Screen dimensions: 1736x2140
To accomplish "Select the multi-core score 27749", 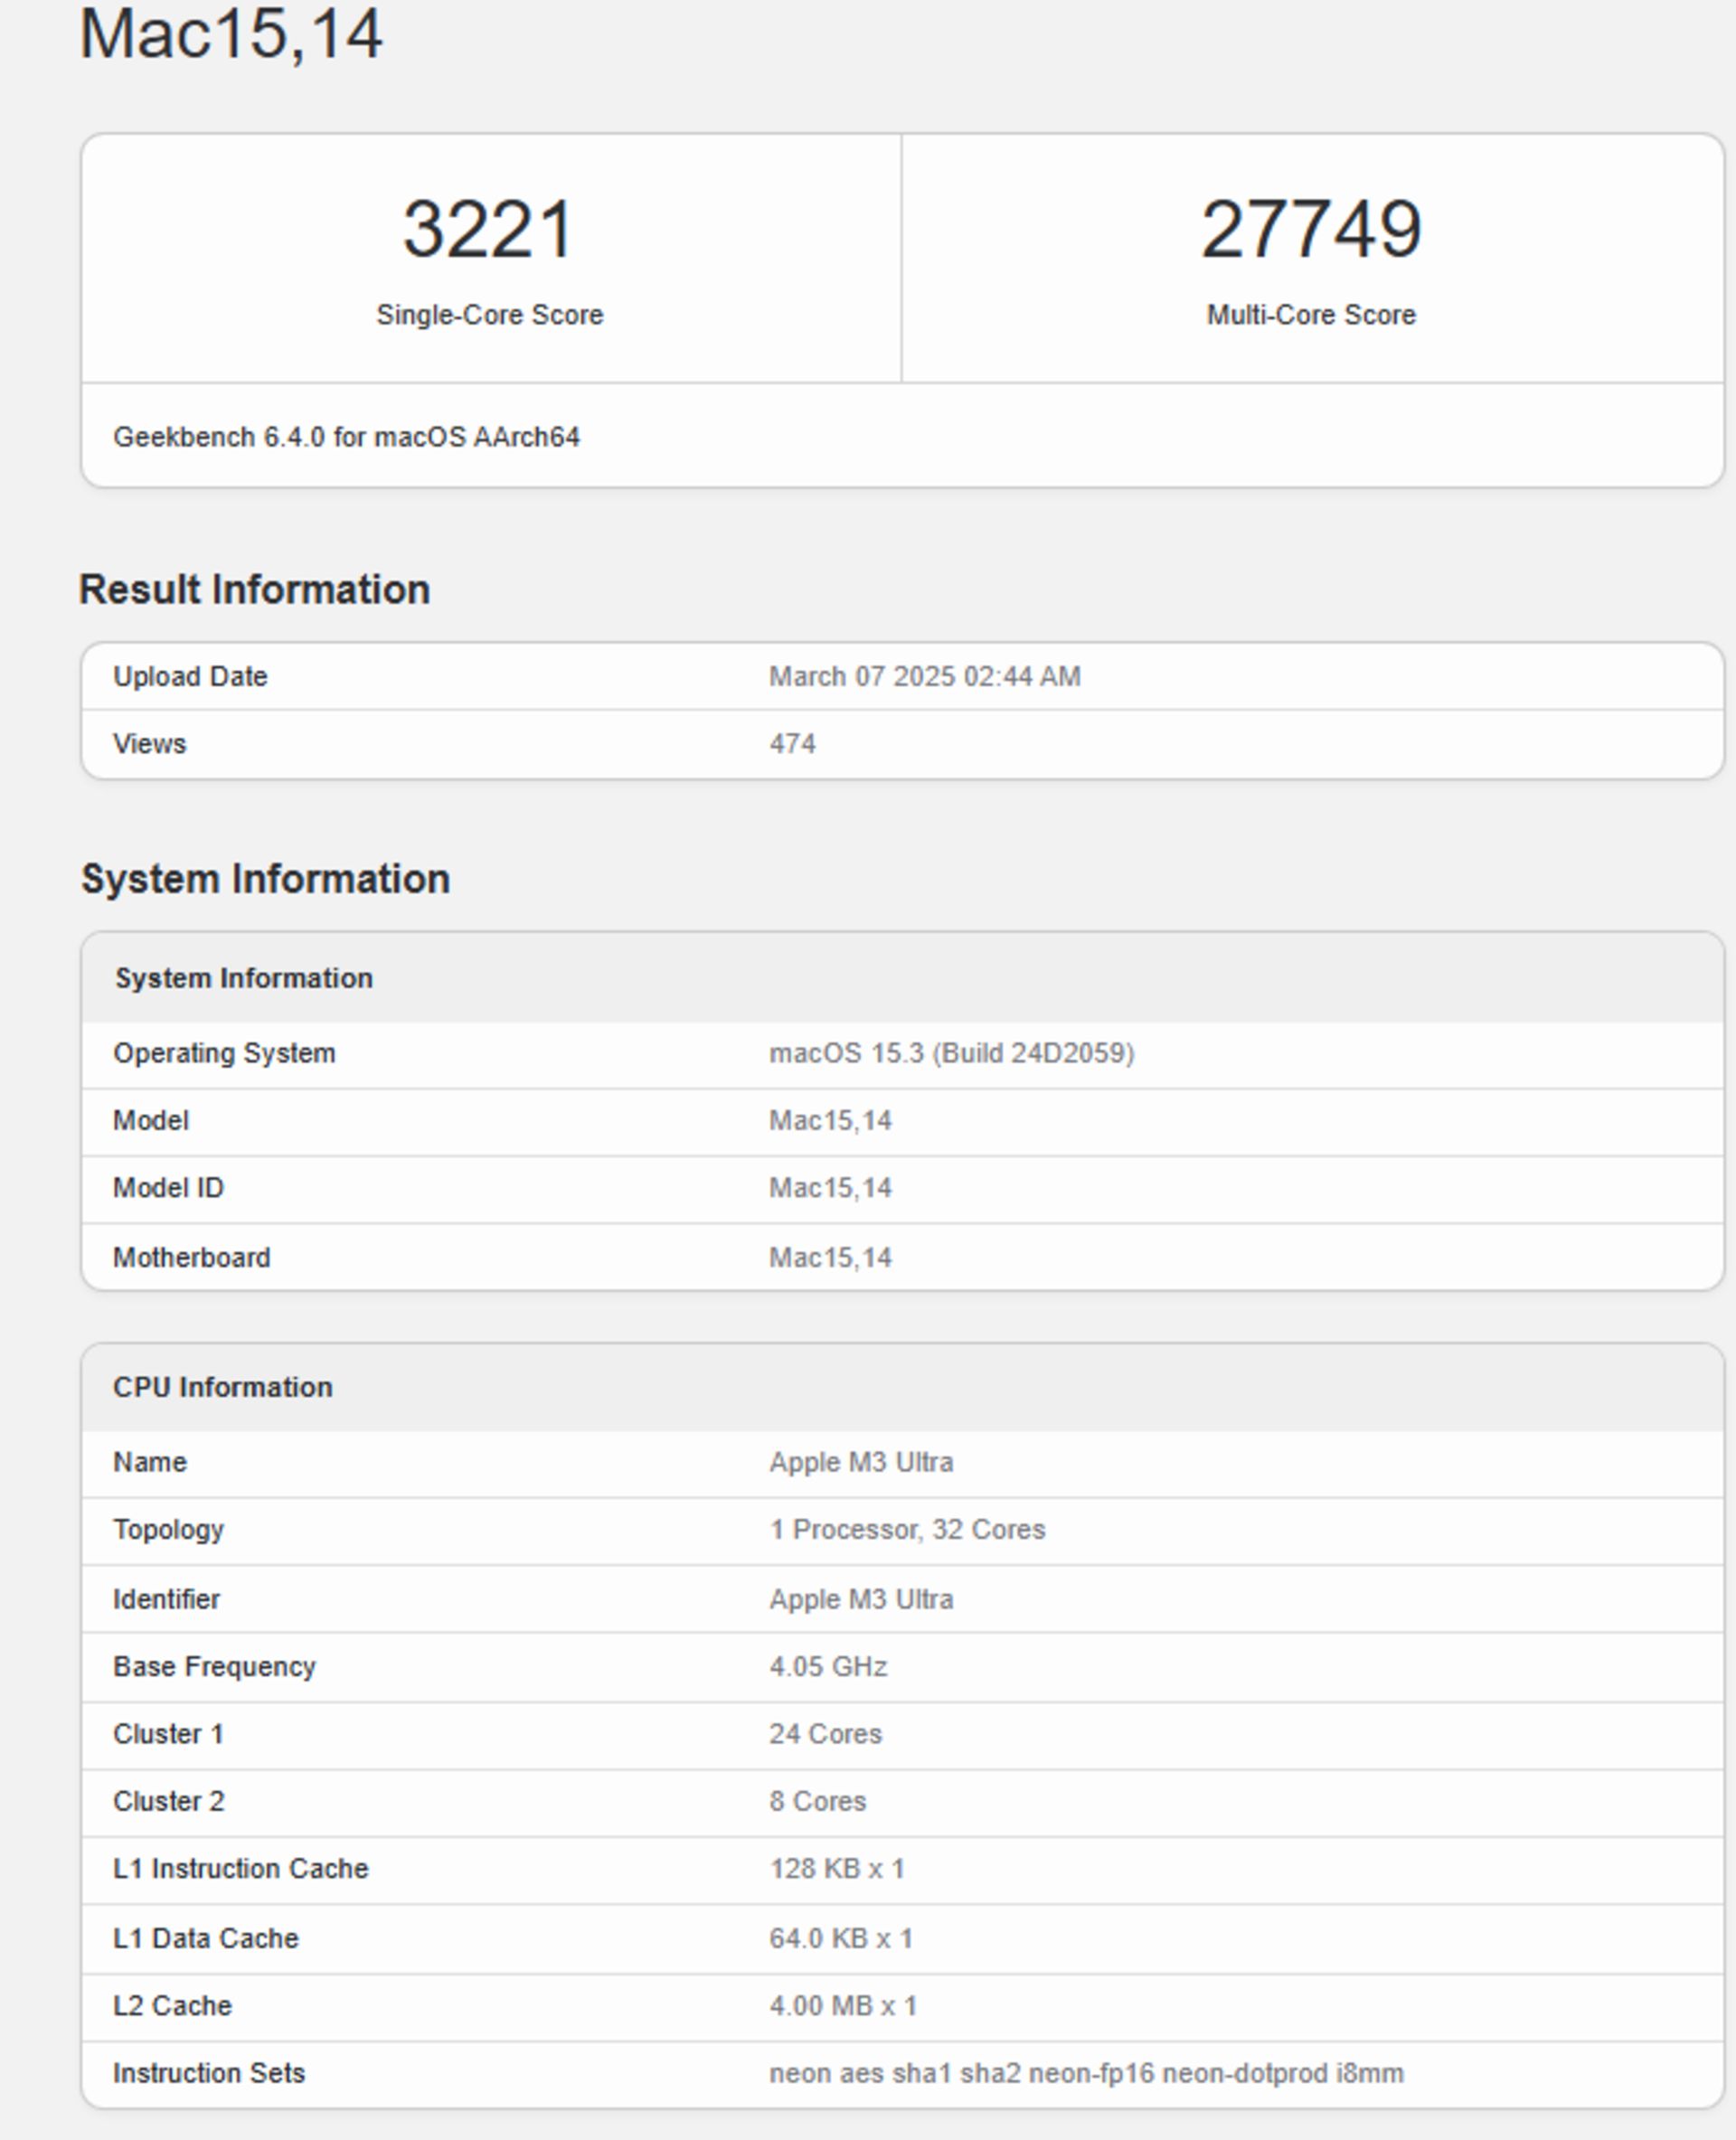I will coord(1310,229).
